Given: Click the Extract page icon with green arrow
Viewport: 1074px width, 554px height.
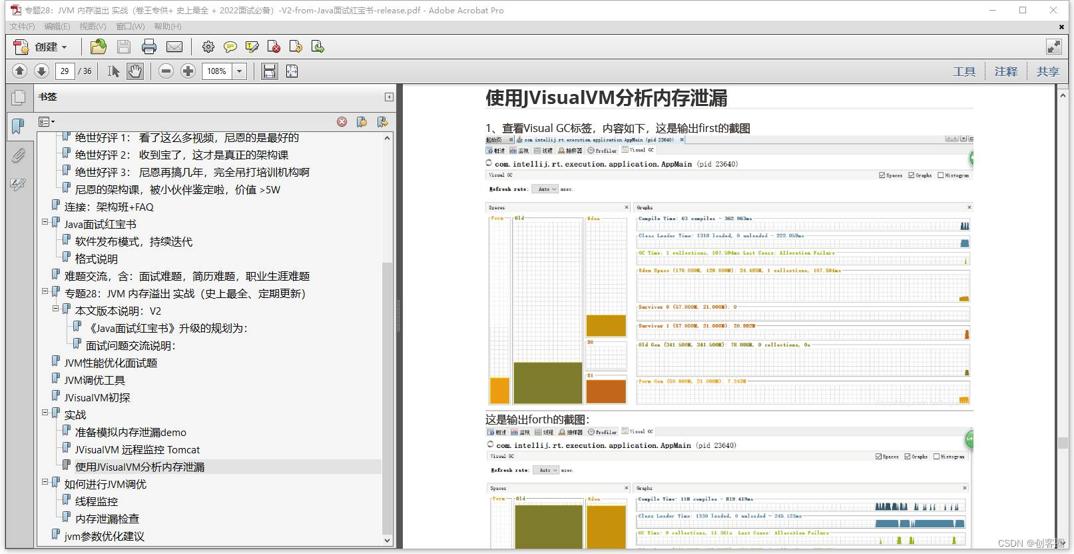Looking at the screenshot, I should click(318, 47).
